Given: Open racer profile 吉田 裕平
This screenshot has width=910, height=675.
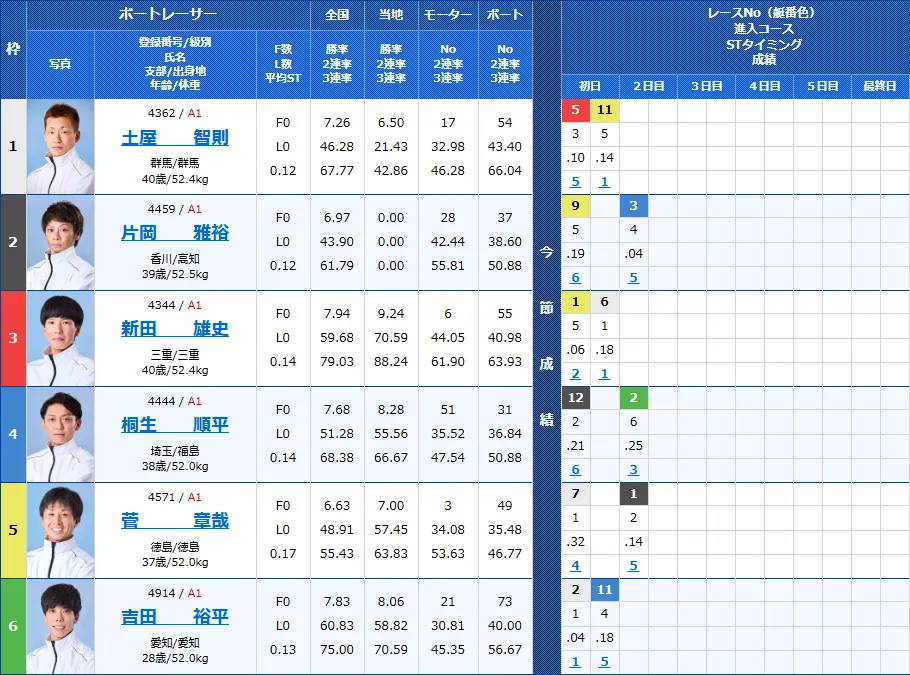Looking at the screenshot, I should [x=175, y=616].
